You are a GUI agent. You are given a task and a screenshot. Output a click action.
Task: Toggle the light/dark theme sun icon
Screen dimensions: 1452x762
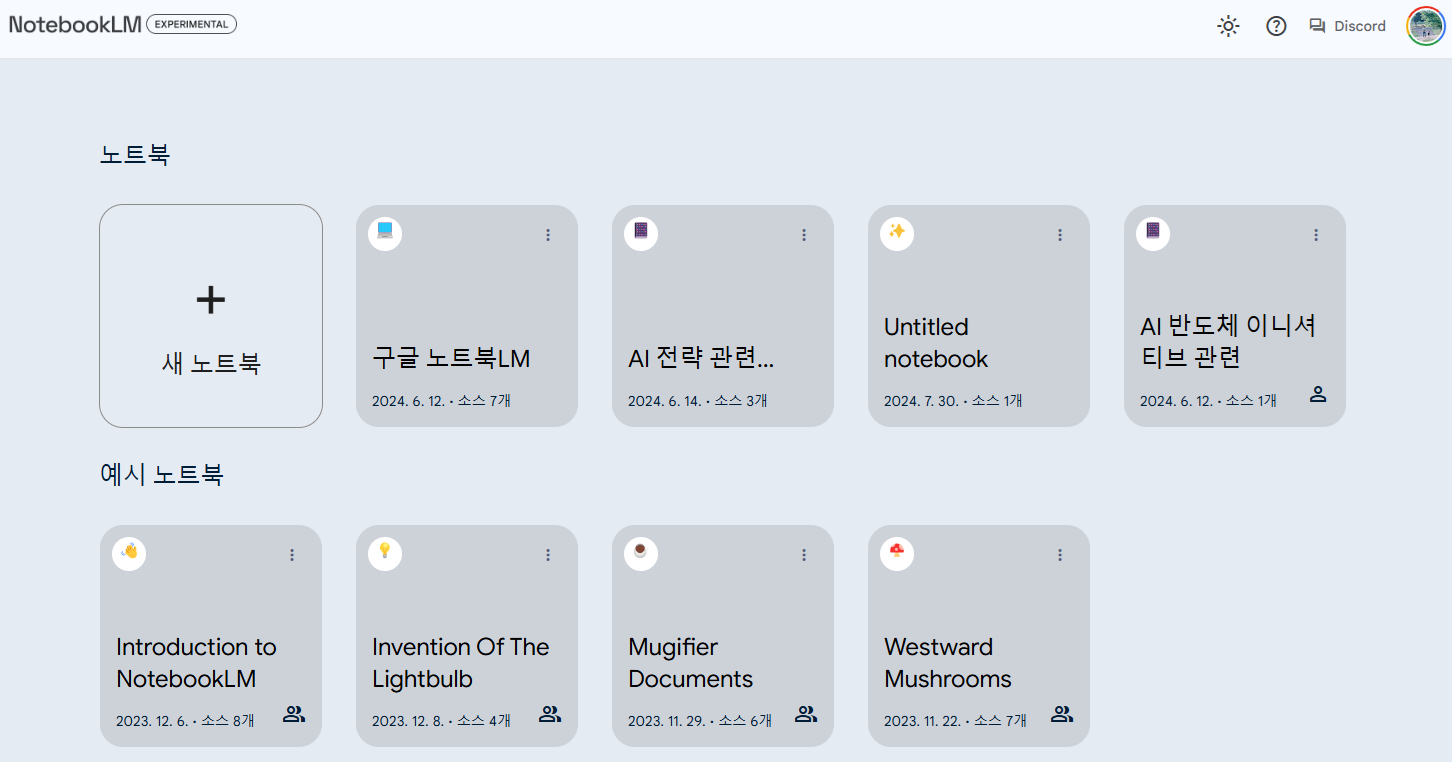(1228, 27)
